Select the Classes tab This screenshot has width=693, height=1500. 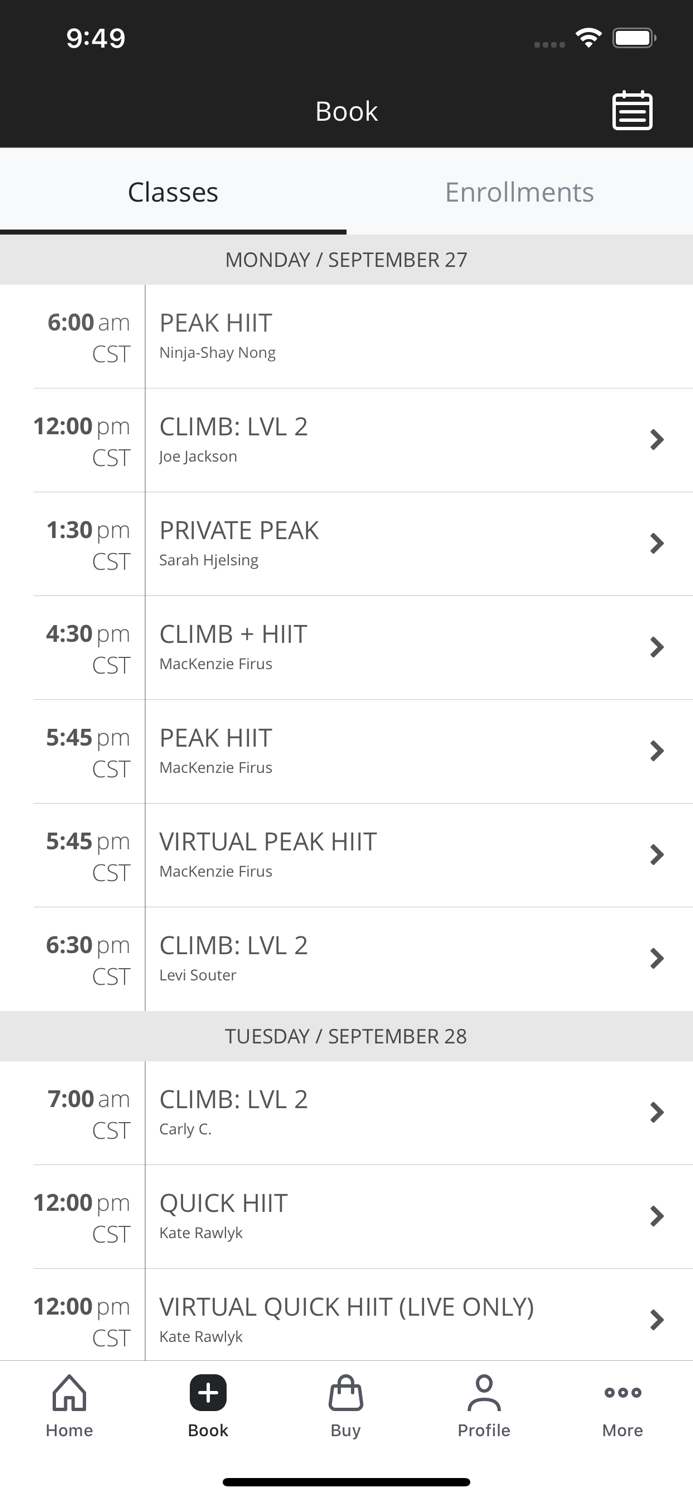tap(173, 192)
